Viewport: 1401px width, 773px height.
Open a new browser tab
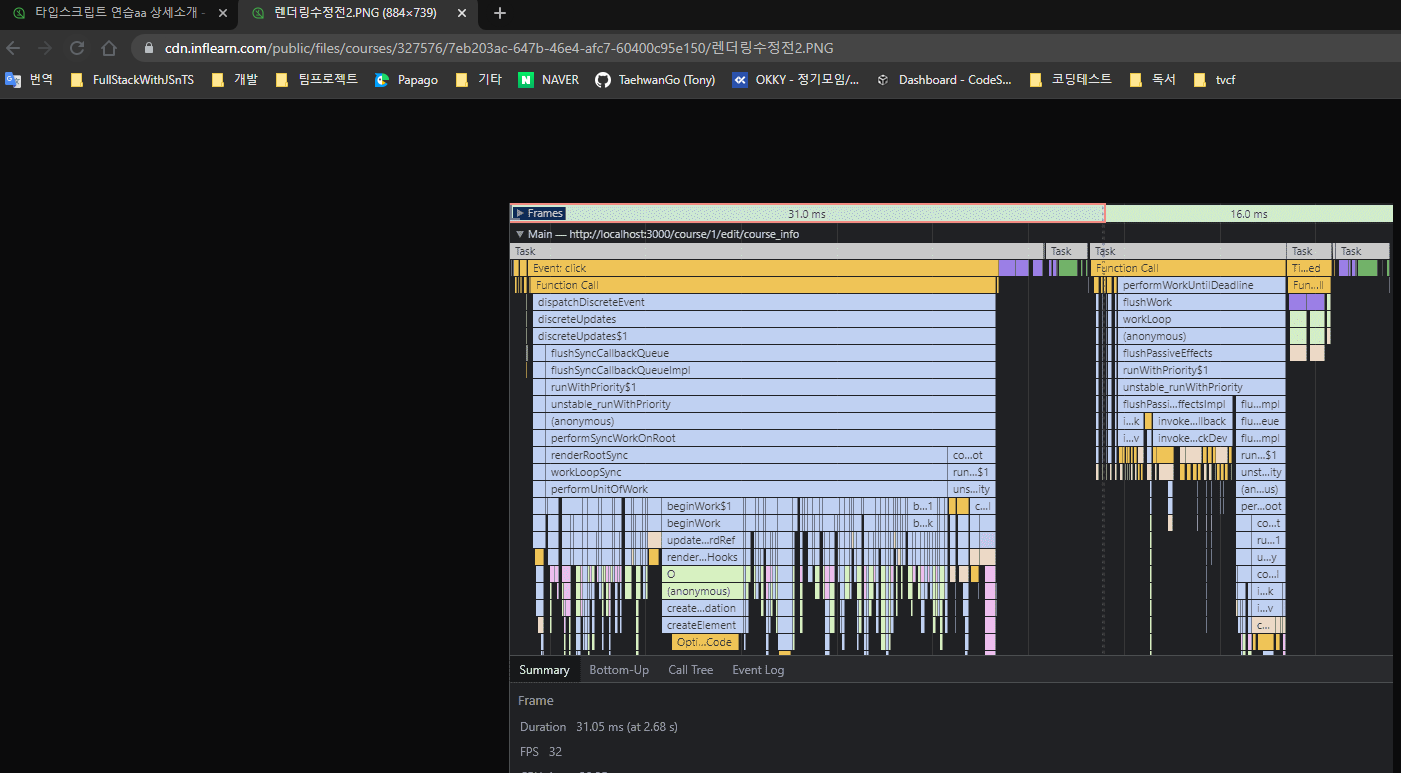[500, 13]
